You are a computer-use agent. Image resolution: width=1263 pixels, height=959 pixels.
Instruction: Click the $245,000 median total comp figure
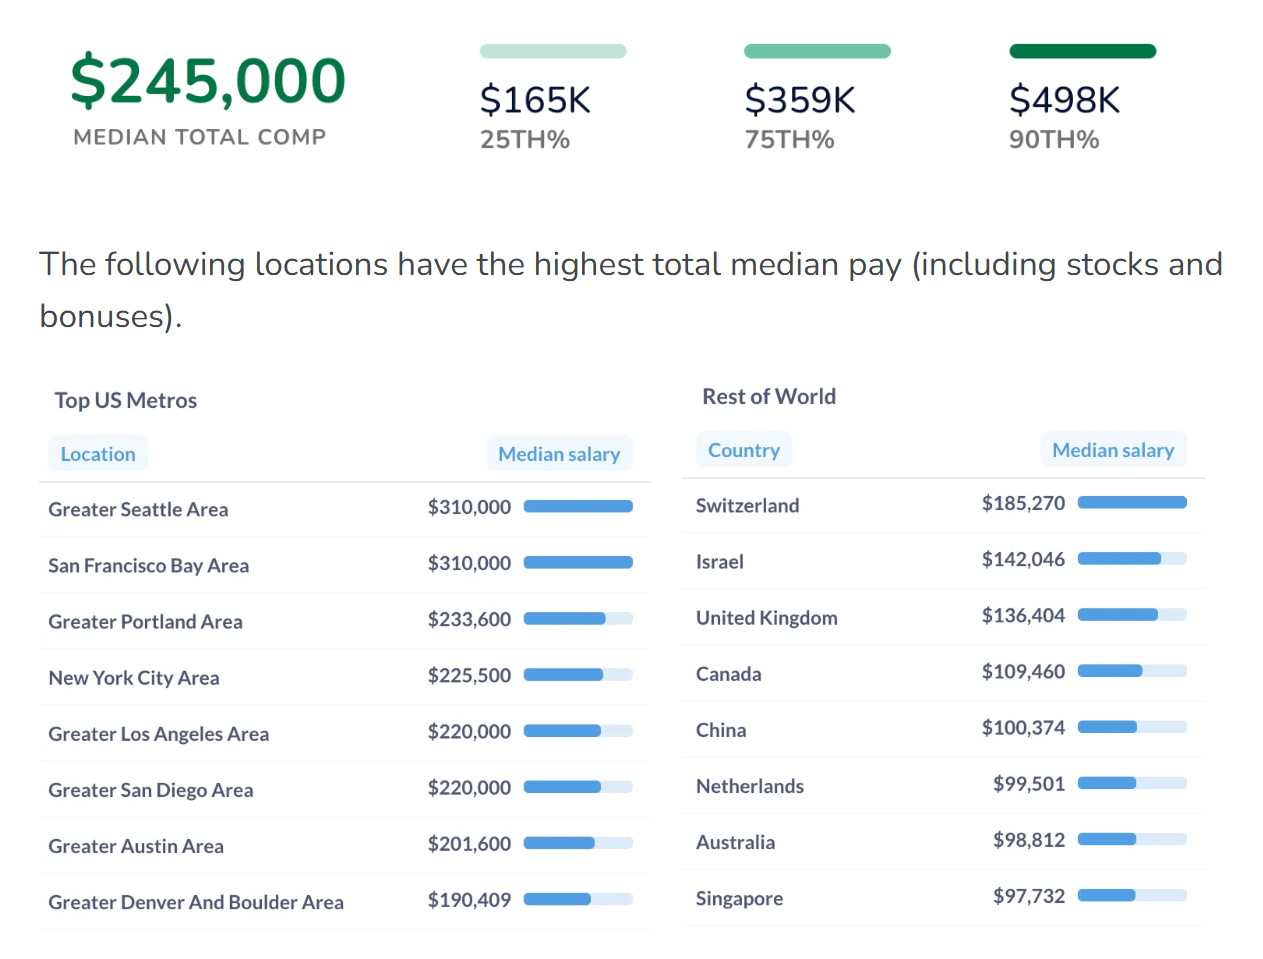click(208, 81)
